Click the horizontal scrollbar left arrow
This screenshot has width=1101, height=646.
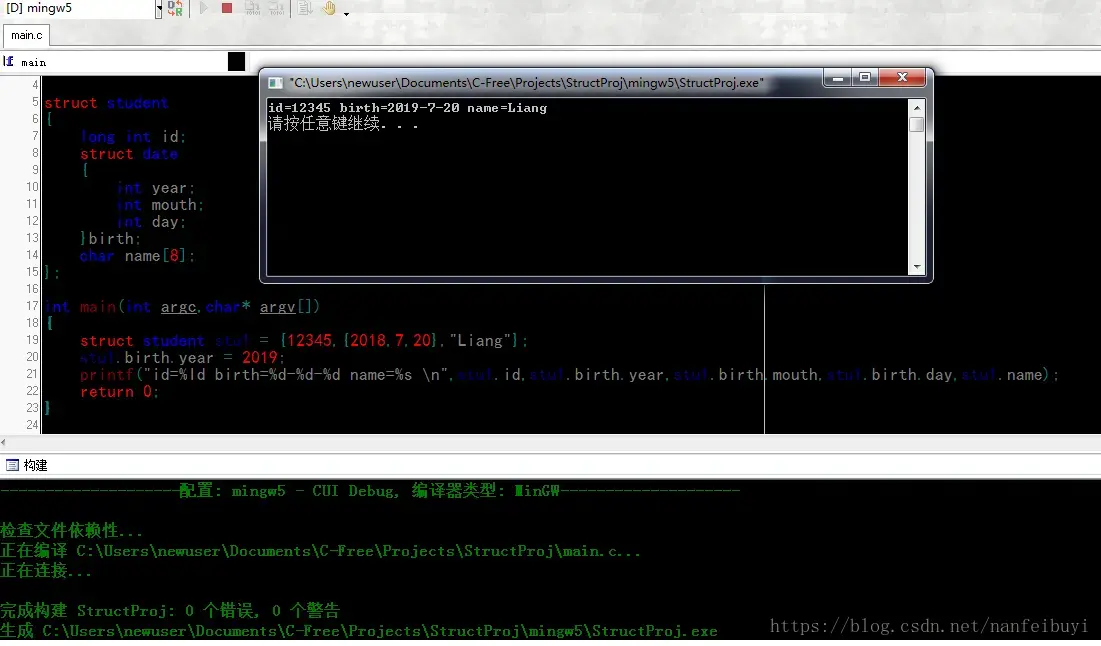click(4, 442)
